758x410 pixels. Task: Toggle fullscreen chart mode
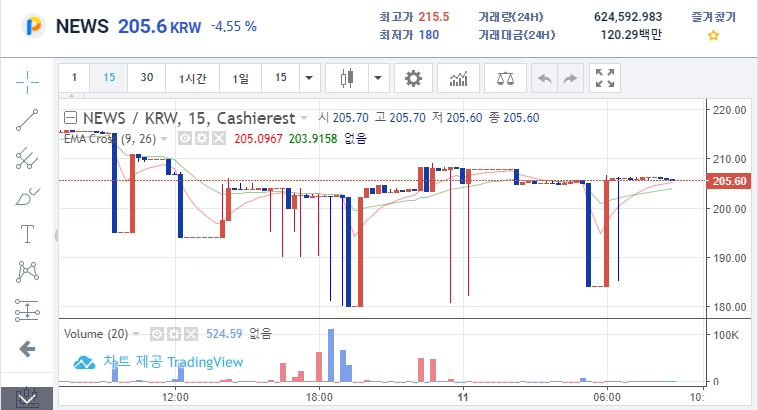pos(605,78)
